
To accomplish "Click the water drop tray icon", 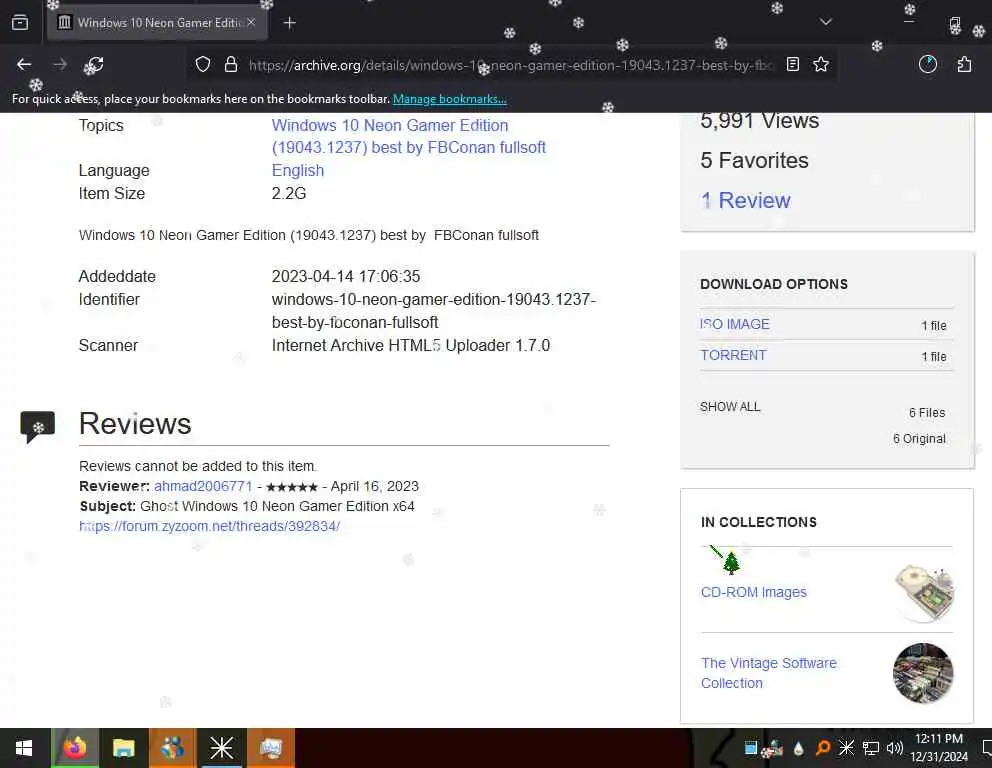I will point(798,749).
